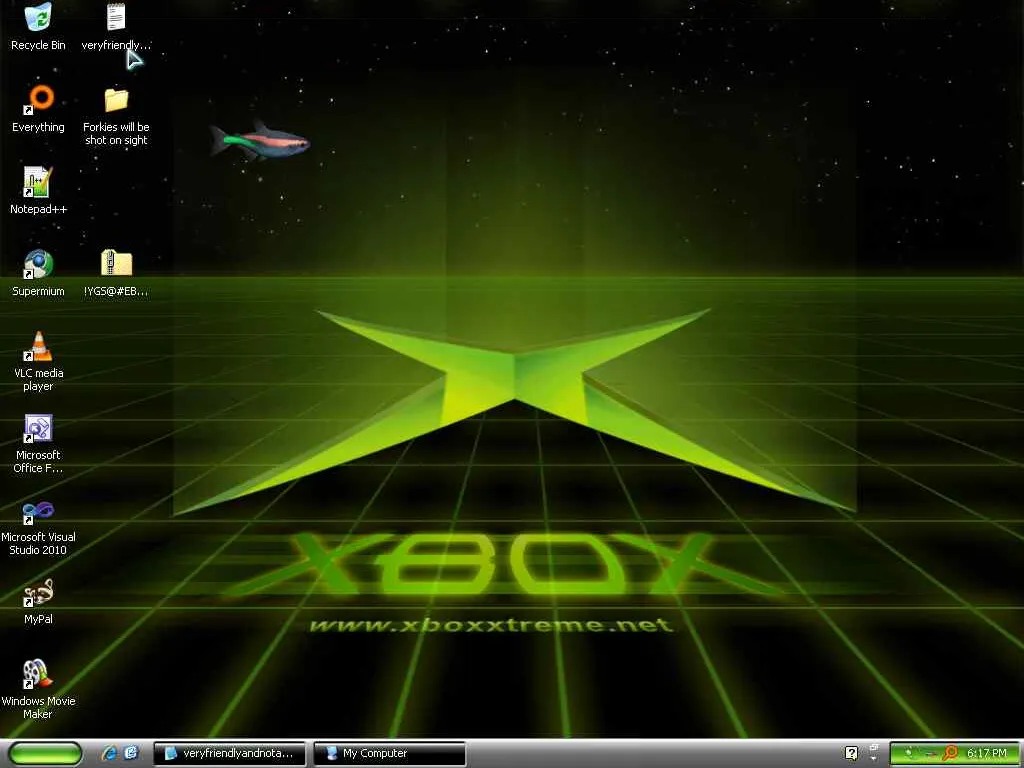Click the orange Everything magnifier tray icon
This screenshot has height=768, width=1024.
pos(951,754)
